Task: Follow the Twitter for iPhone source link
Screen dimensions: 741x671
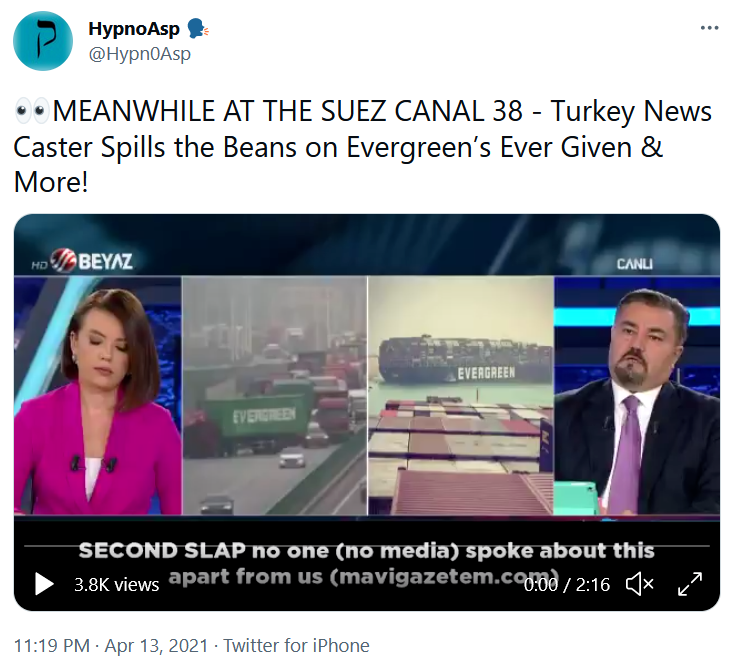Action: point(296,645)
